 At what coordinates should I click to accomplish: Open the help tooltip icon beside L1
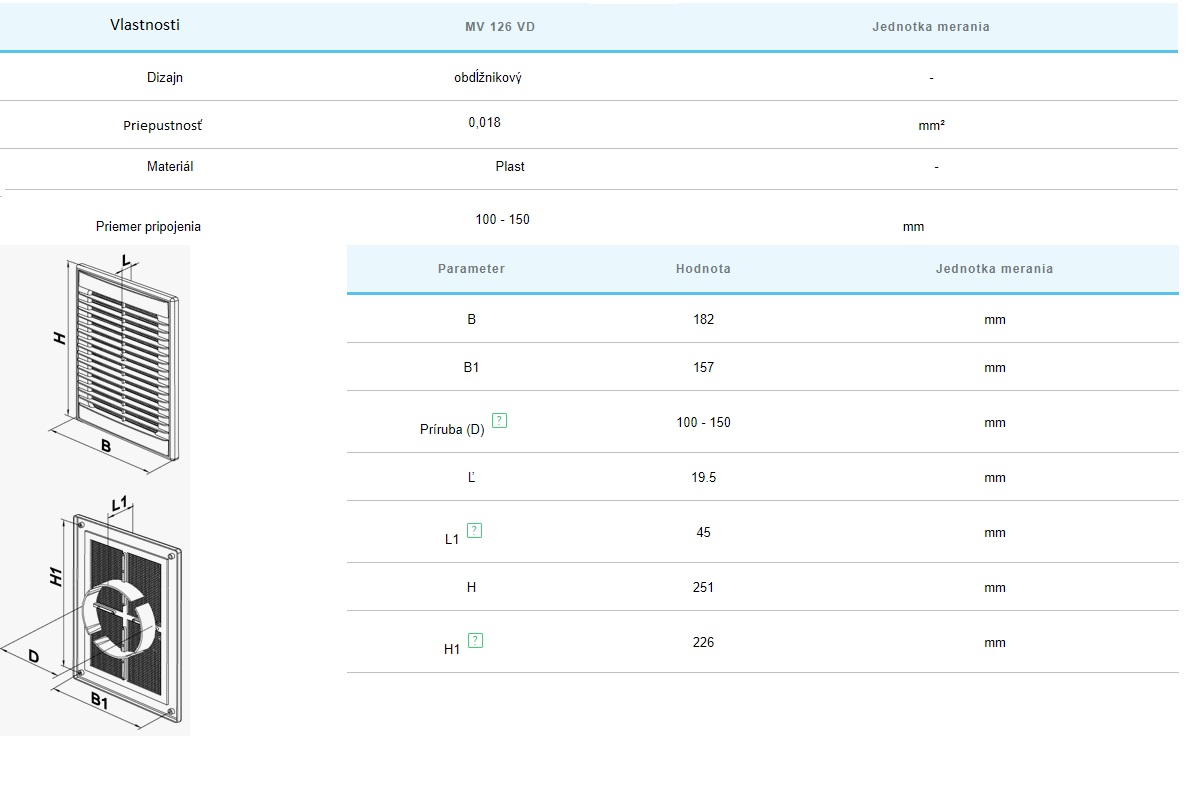click(474, 531)
